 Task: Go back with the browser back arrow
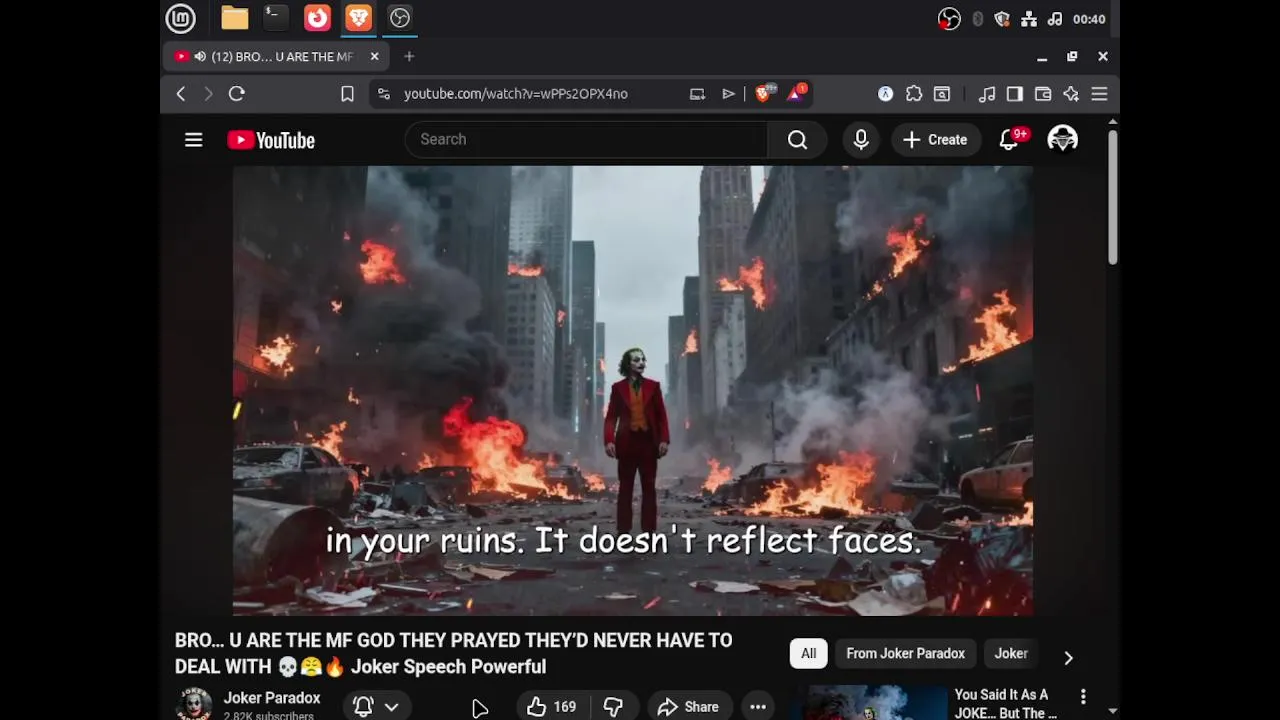[181, 94]
